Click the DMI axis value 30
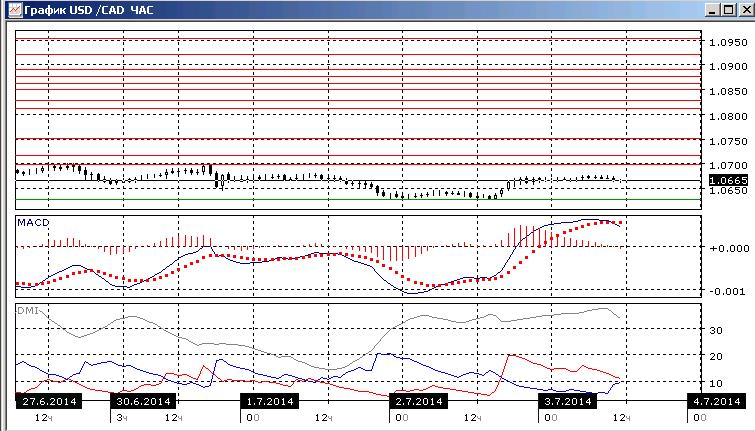 click(716, 330)
